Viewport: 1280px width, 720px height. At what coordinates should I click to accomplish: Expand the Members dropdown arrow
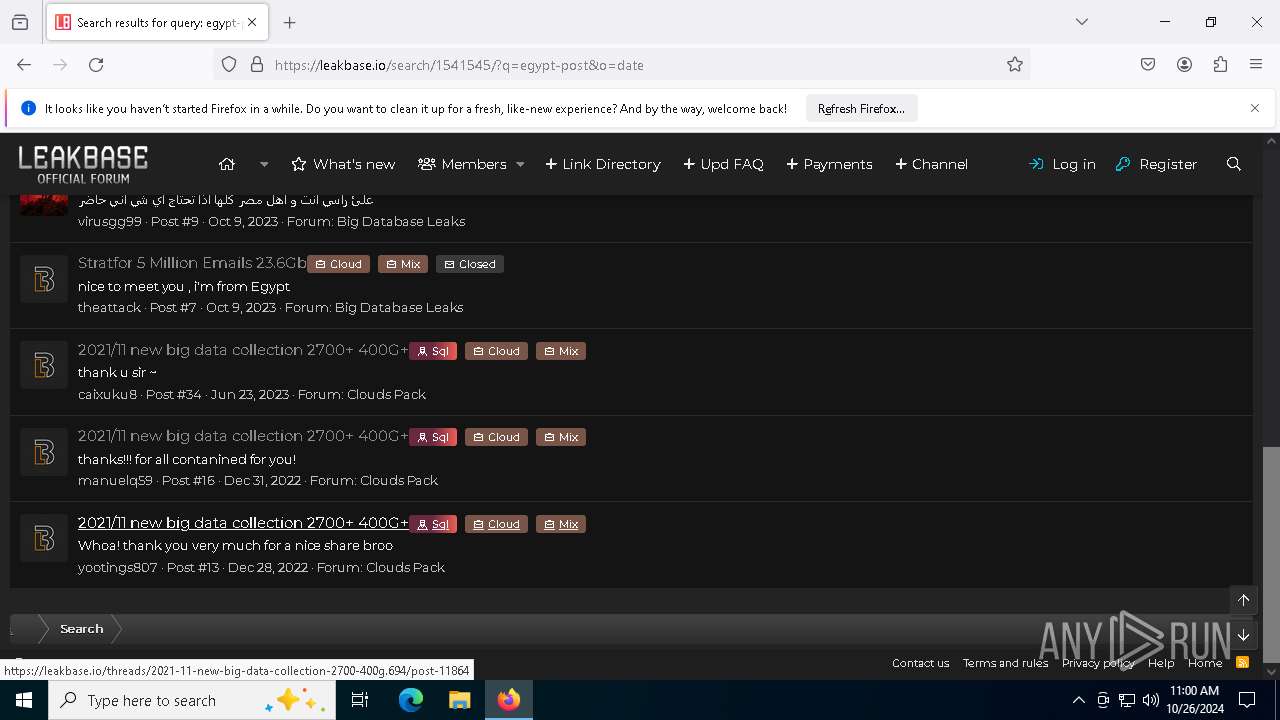pos(520,164)
